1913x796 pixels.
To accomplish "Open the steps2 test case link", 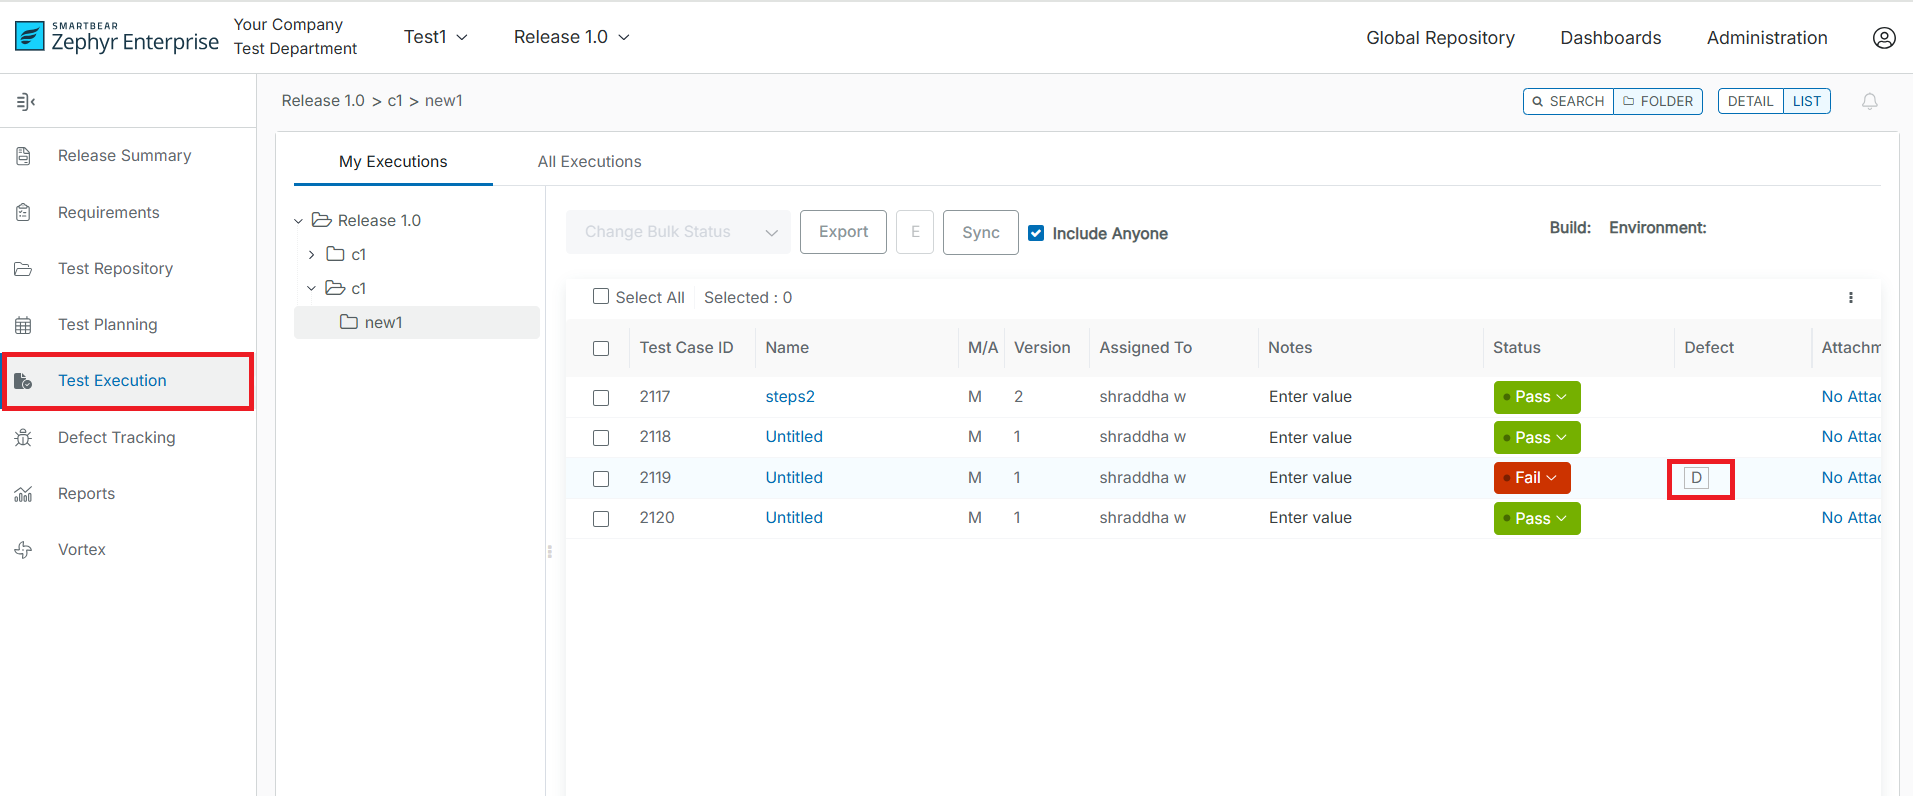I will tap(789, 397).
